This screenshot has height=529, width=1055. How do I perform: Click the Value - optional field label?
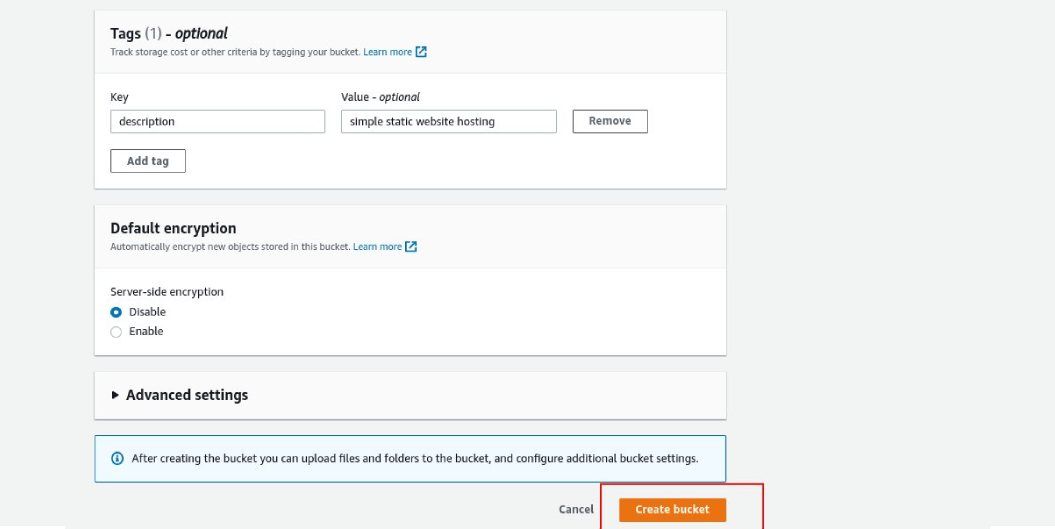380,97
